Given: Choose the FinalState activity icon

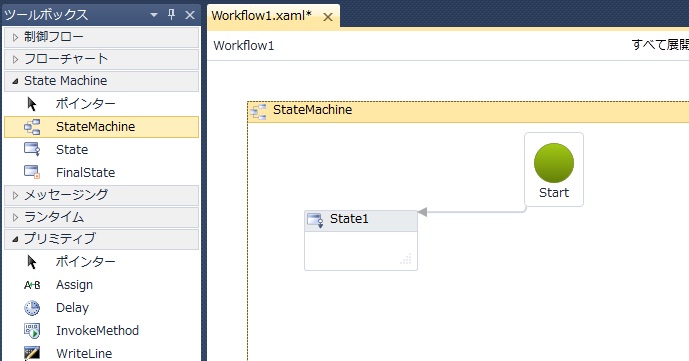Looking at the screenshot, I should 32,172.
